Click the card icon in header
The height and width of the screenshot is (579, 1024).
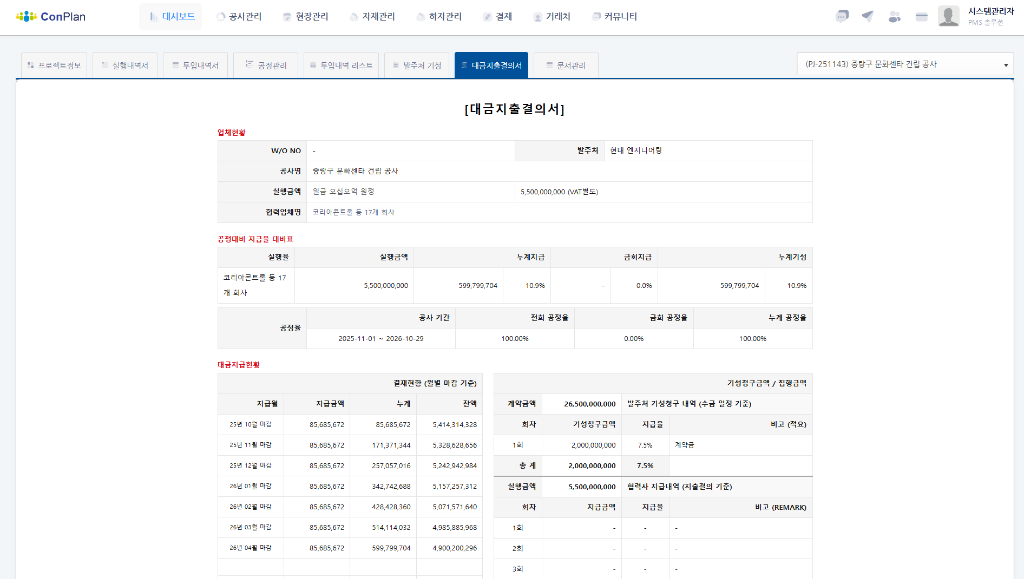click(921, 17)
